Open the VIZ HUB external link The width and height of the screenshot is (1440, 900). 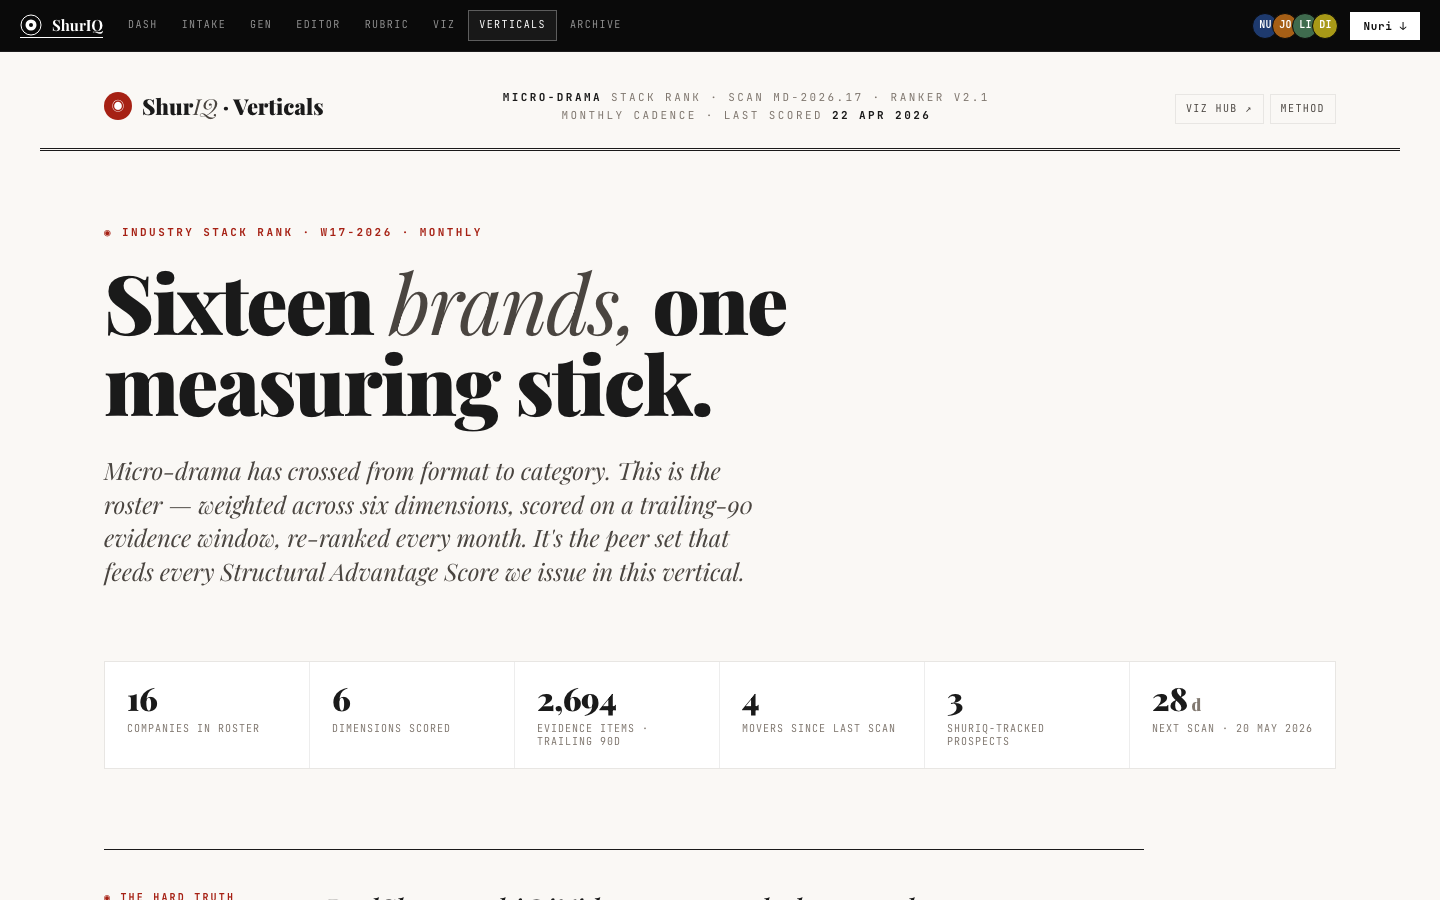pos(1219,108)
